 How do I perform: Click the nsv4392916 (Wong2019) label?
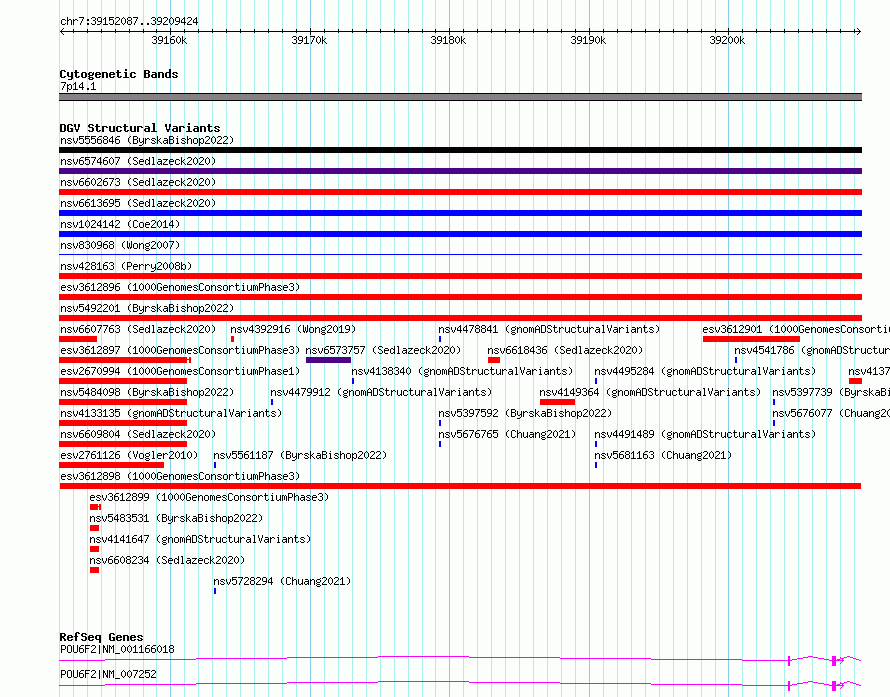pyautogui.click(x=293, y=329)
